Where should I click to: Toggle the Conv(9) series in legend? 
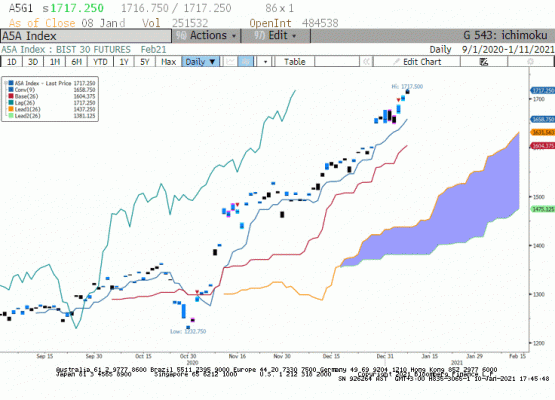[24, 90]
